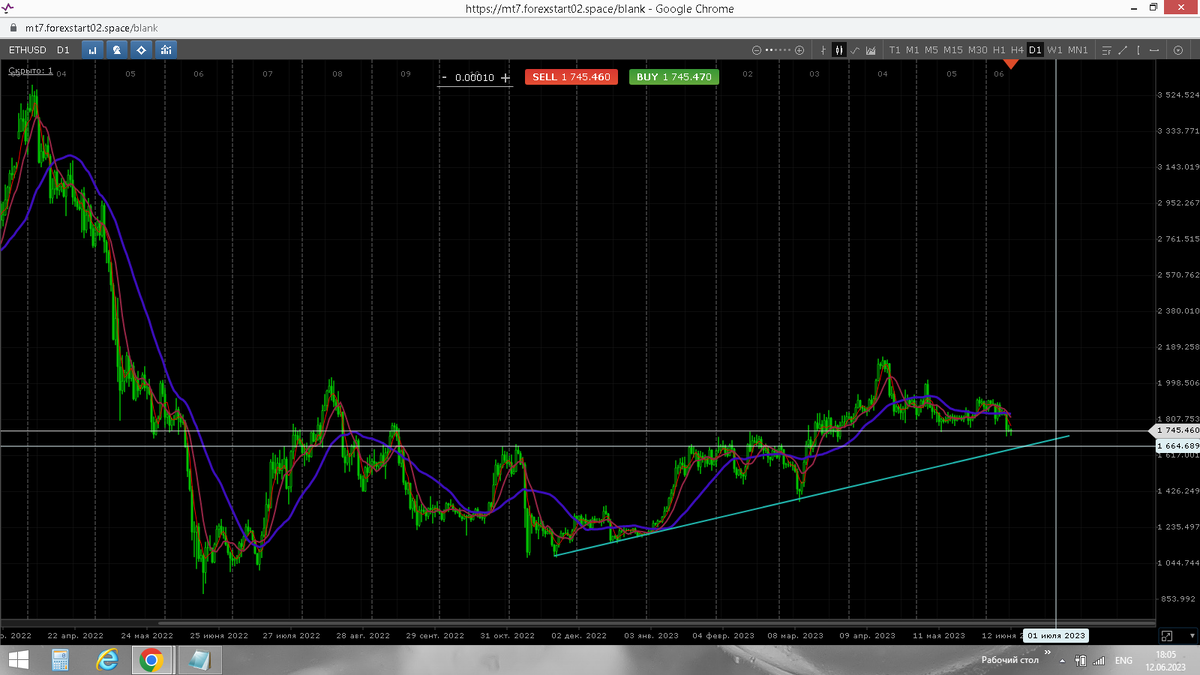The height and width of the screenshot is (675, 1200).
Task: Click the D1 label next to ETHUSD
Action: tap(63, 49)
